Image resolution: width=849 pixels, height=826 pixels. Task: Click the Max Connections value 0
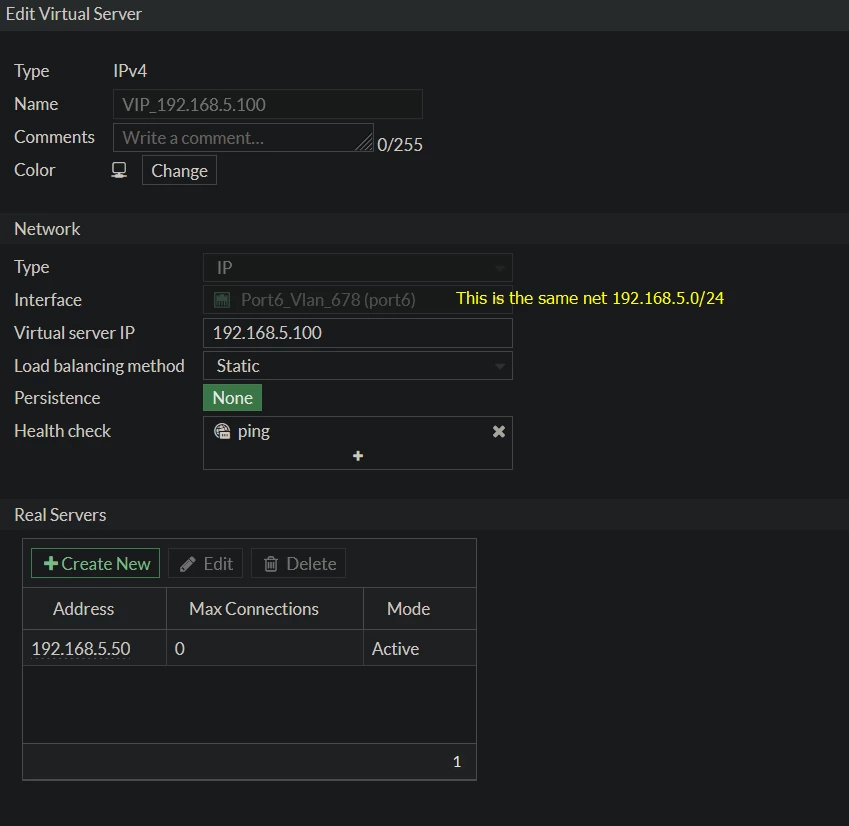[x=180, y=648]
